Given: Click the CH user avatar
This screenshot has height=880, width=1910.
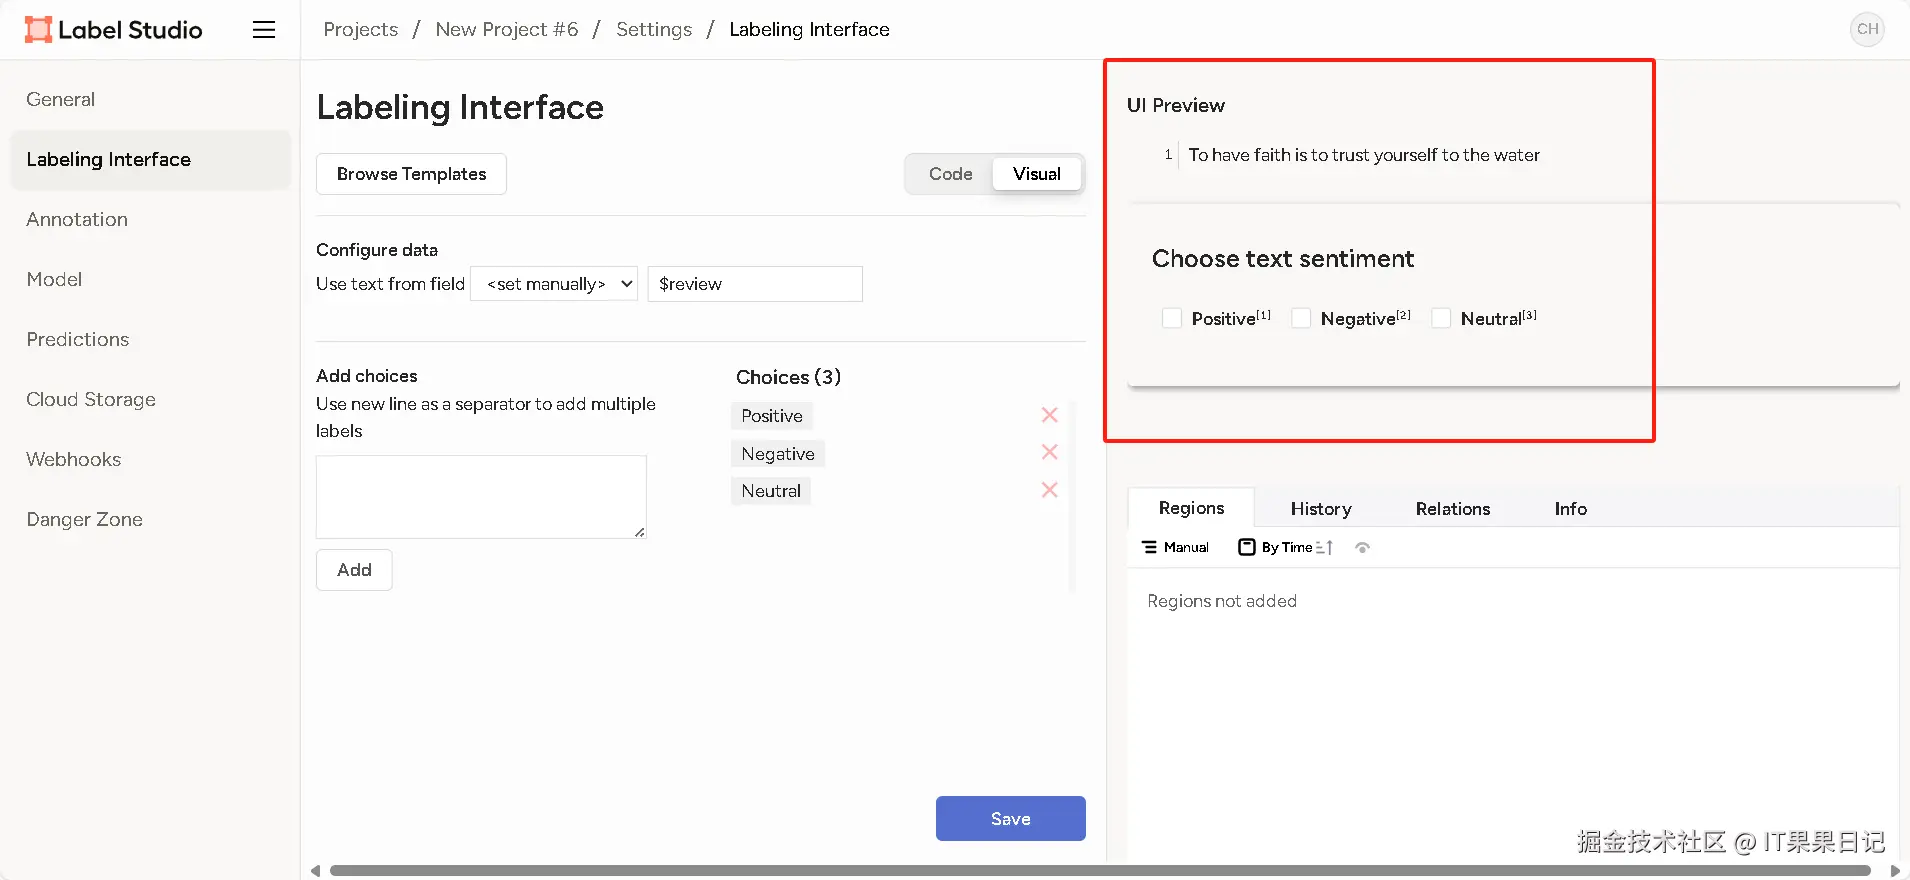Looking at the screenshot, I should (1867, 29).
